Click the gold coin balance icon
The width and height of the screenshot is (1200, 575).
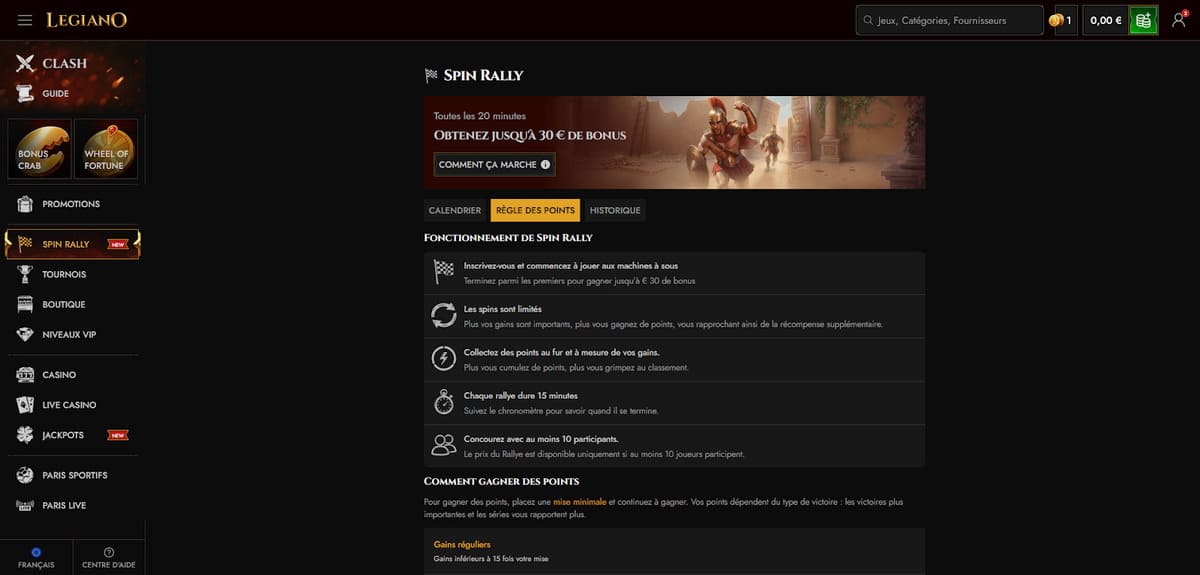pyautogui.click(x=1056, y=20)
